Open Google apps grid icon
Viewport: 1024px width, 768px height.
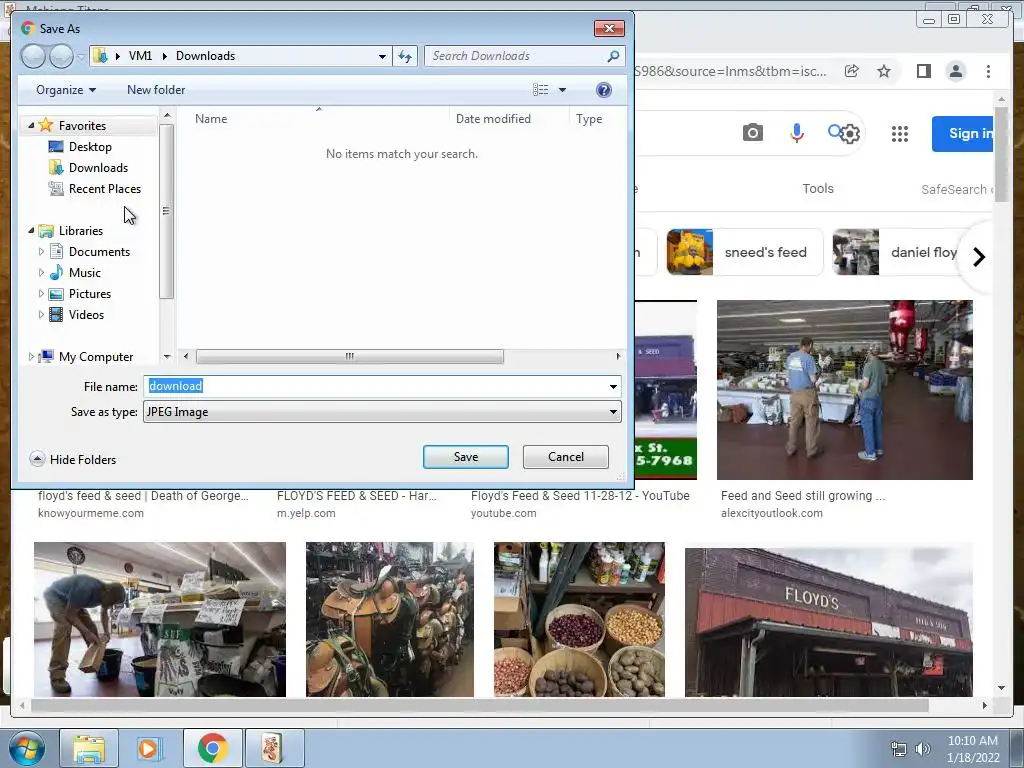point(900,134)
